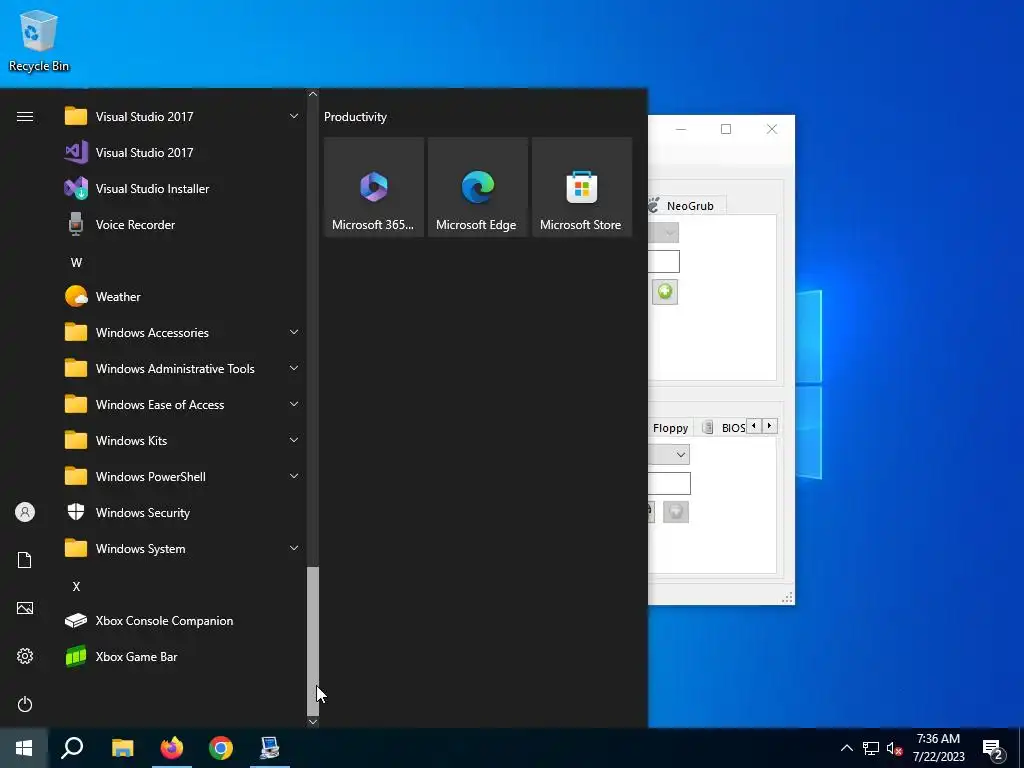The width and height of the screenshot is (1024, 768).
Task: Open Pictures from Start sidebar
Action: (25, 608)
